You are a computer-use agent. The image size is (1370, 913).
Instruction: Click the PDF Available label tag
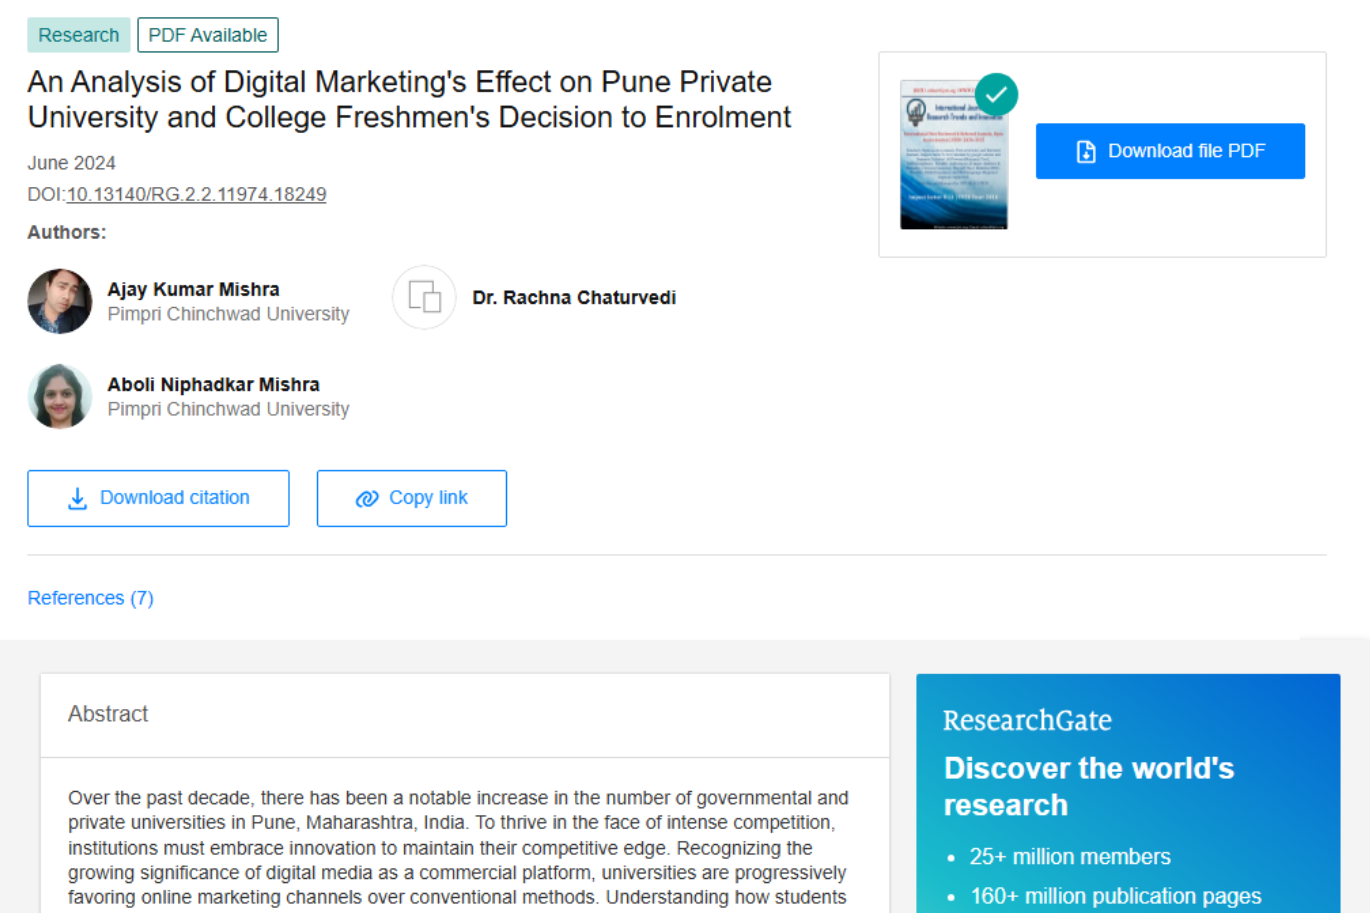(x=207, y=34)
